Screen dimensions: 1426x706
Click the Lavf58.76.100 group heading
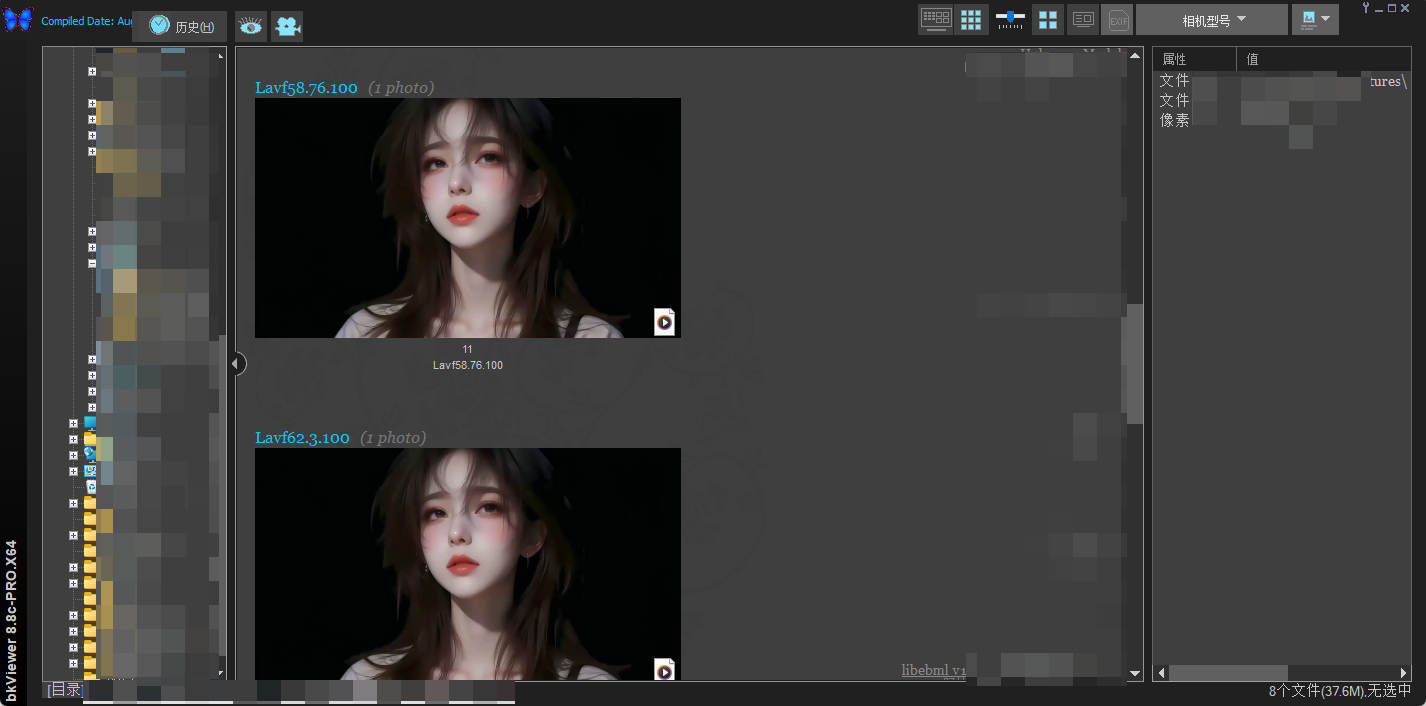(306, 88)
